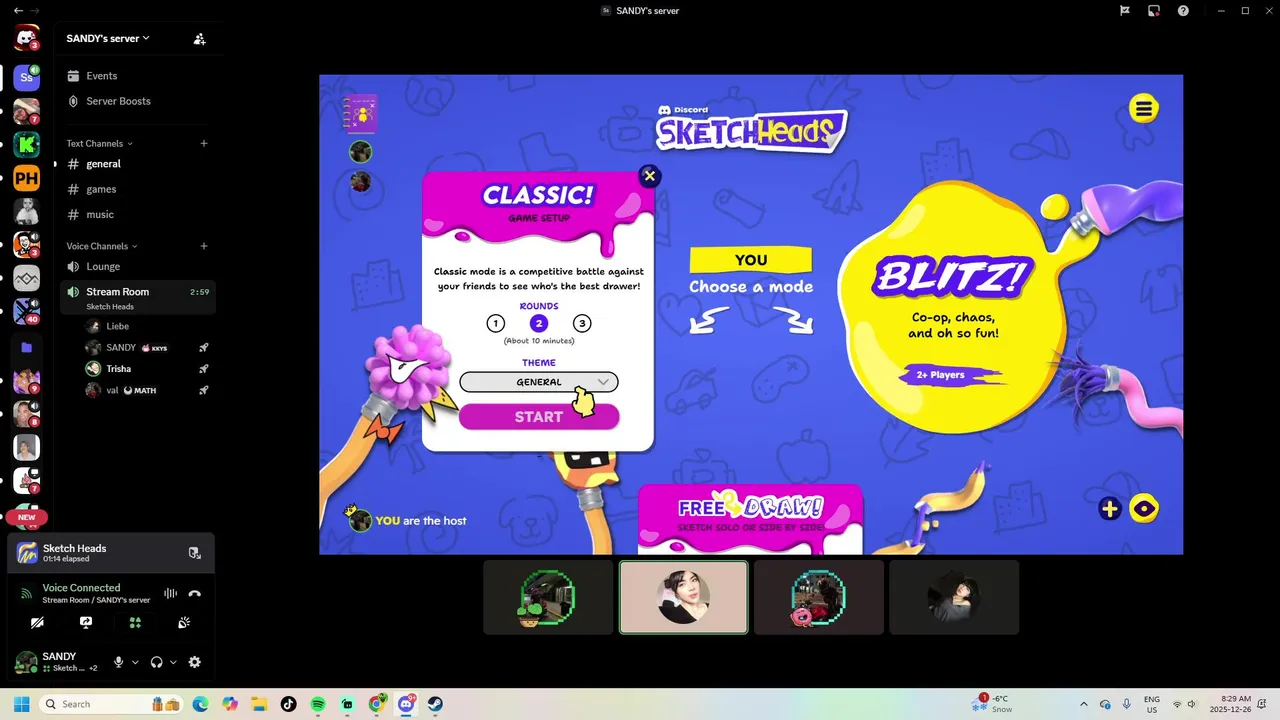Open the green K server icon
This screenshot has height=720, width=1280.
click(x=26, y=145)
